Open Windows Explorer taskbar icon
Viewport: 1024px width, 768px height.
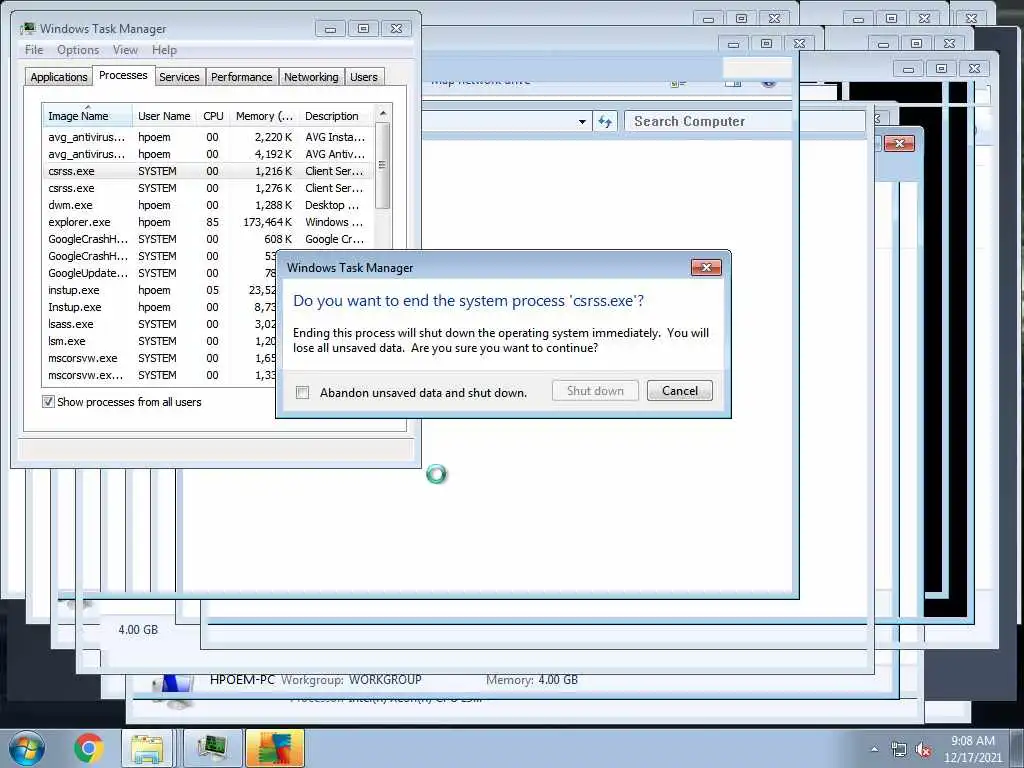click(x=148, y=748)
